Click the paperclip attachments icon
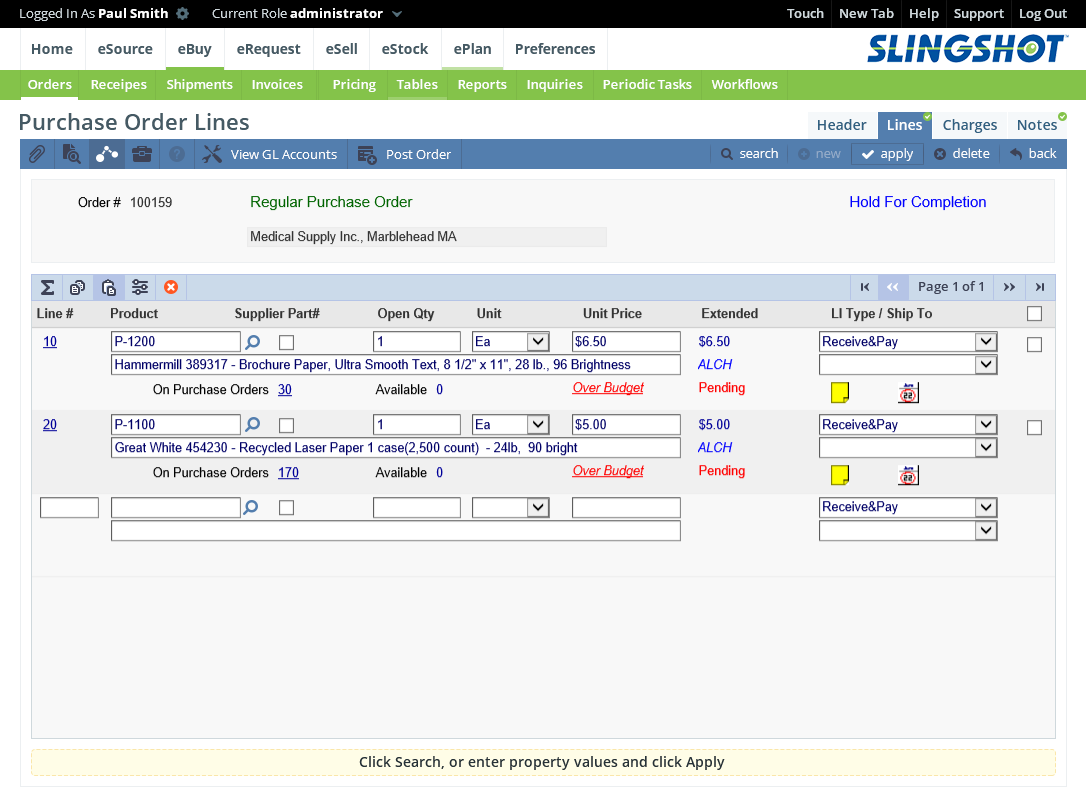This screenshot has height=812, width=1086. point(36,154)
